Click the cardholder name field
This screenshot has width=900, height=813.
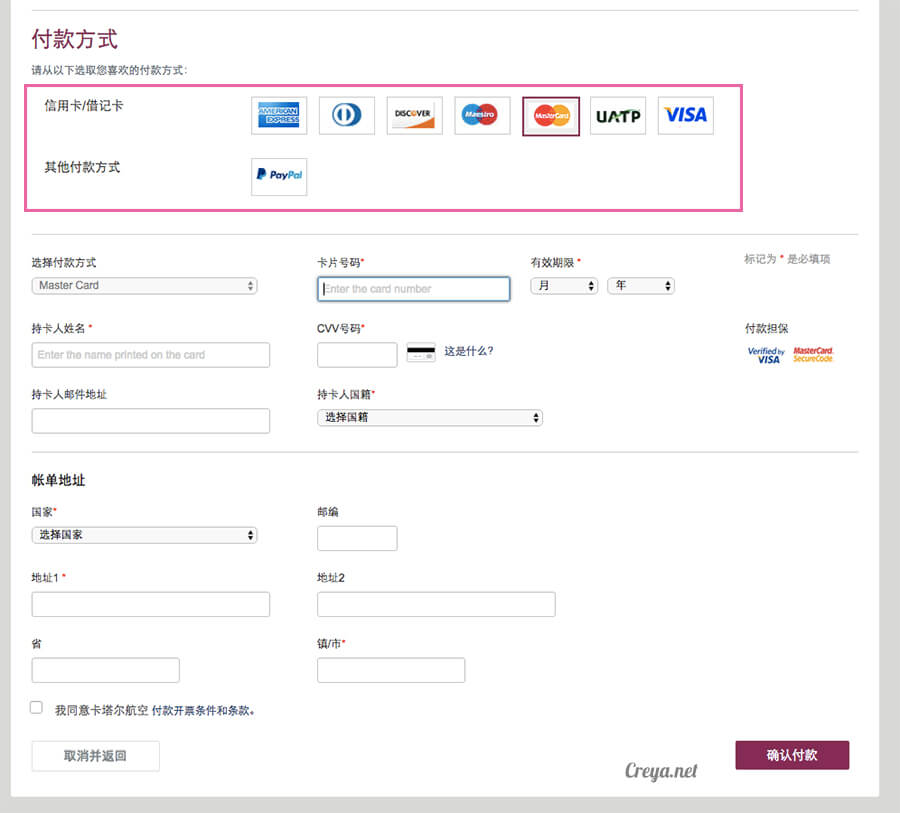coord(150,355)
